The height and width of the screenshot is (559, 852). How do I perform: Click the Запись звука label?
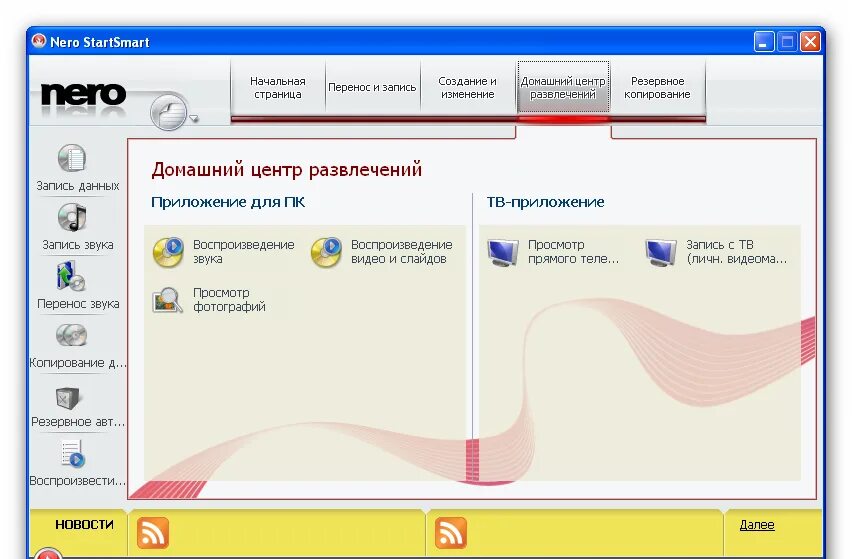click(x=78, y=245)
